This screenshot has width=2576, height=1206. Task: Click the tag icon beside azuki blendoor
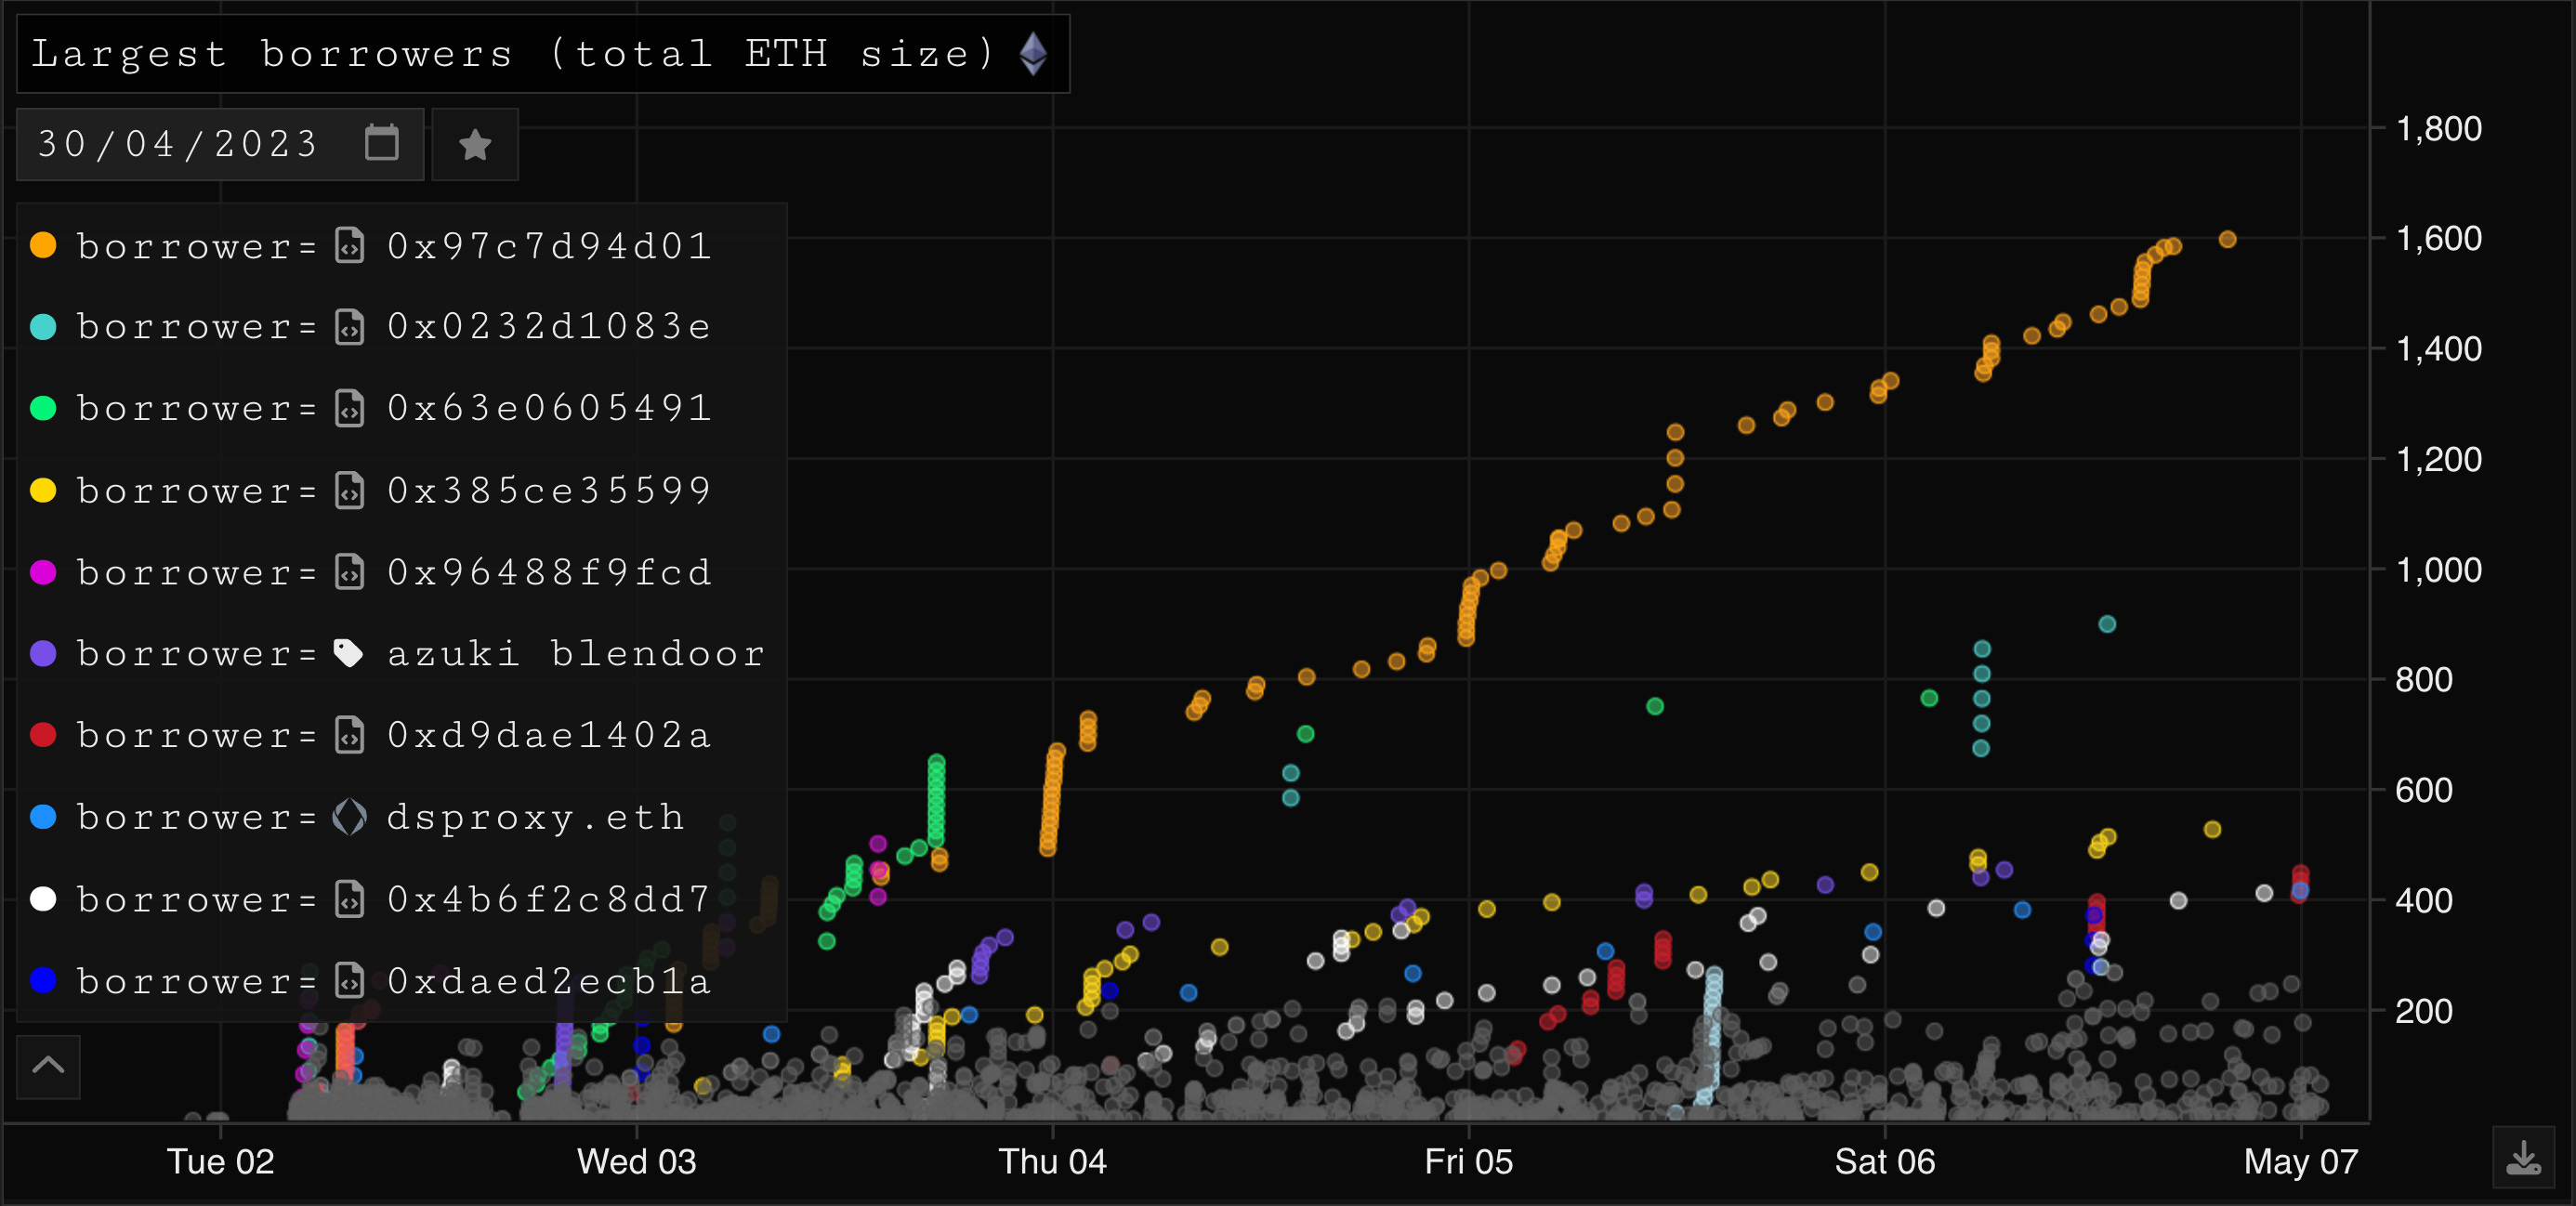click(348, 653)
